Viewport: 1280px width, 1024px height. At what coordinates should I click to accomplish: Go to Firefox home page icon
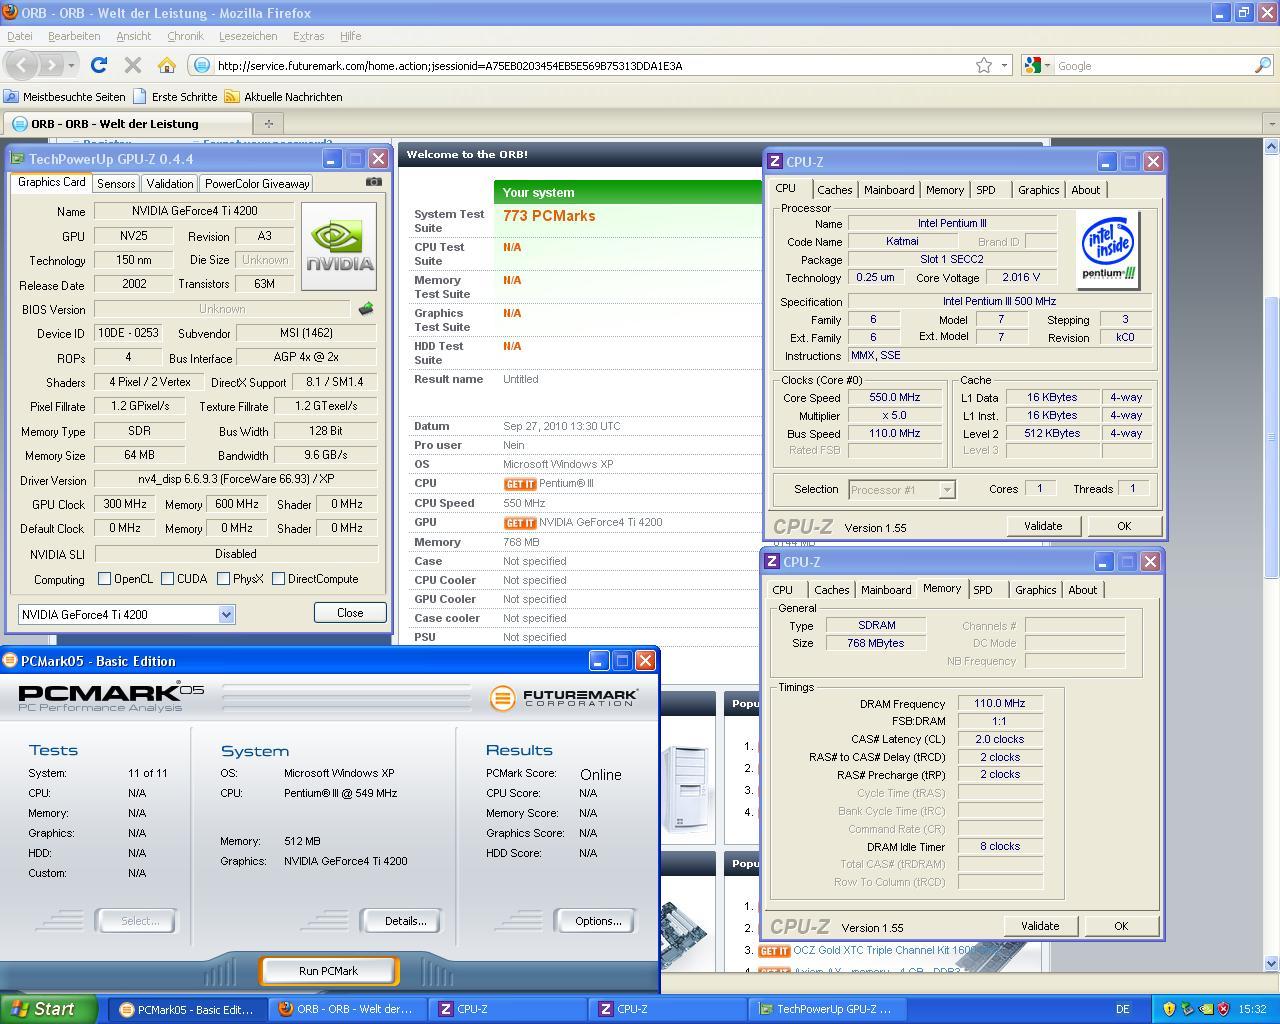(167, 65)
